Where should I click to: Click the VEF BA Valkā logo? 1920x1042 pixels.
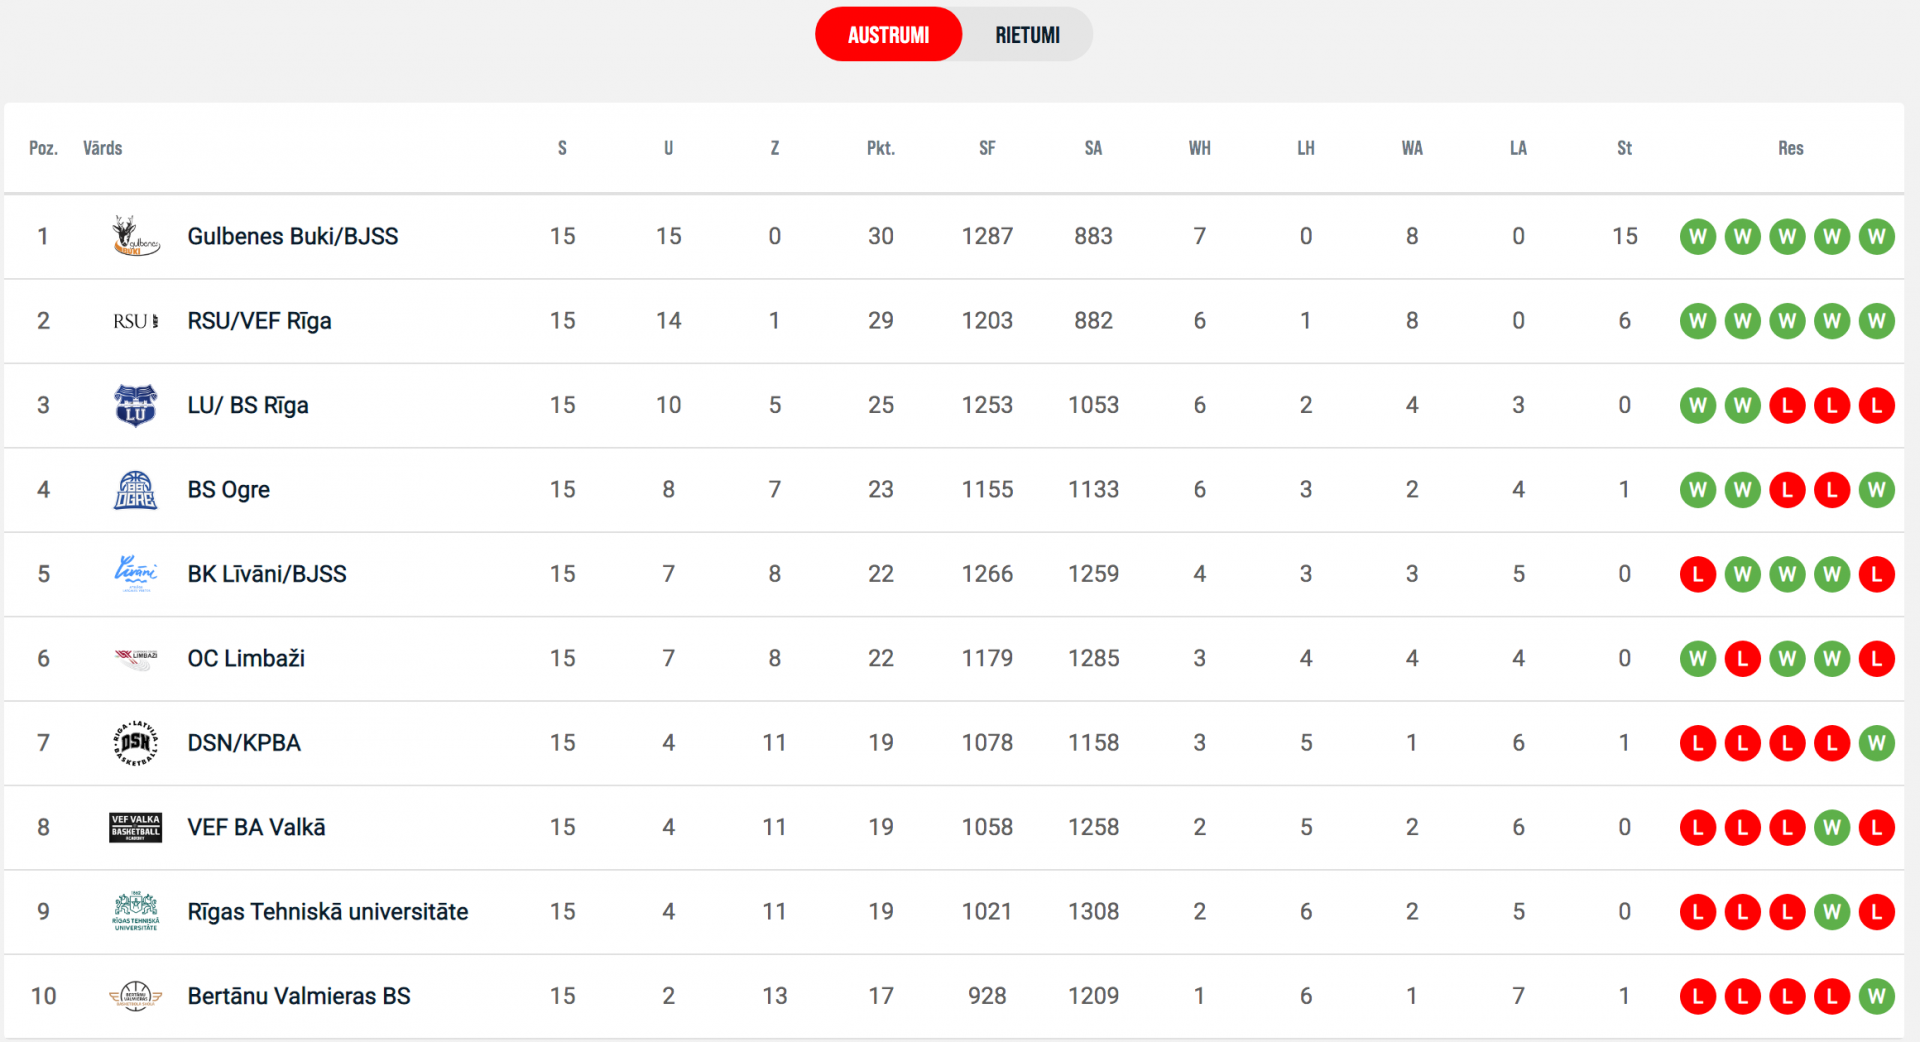click(135, 827)
